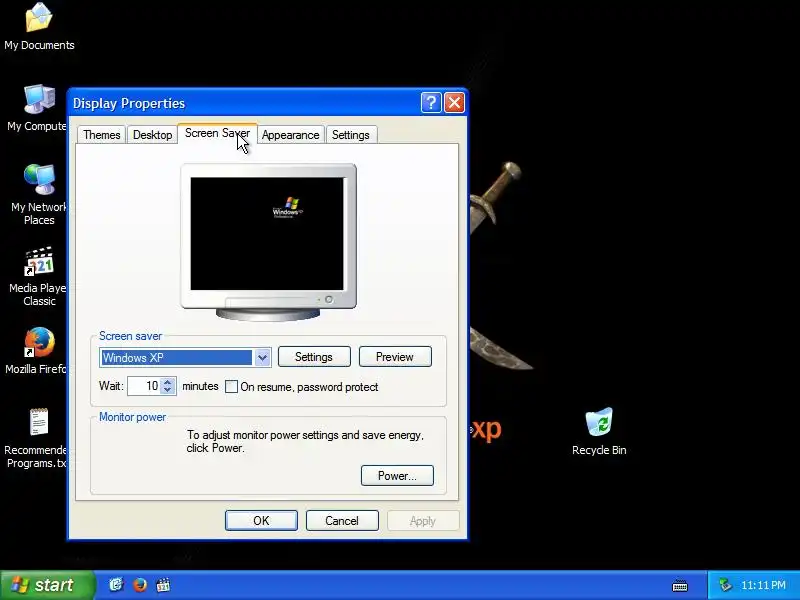Click Firefox quick launch icon

140,585
